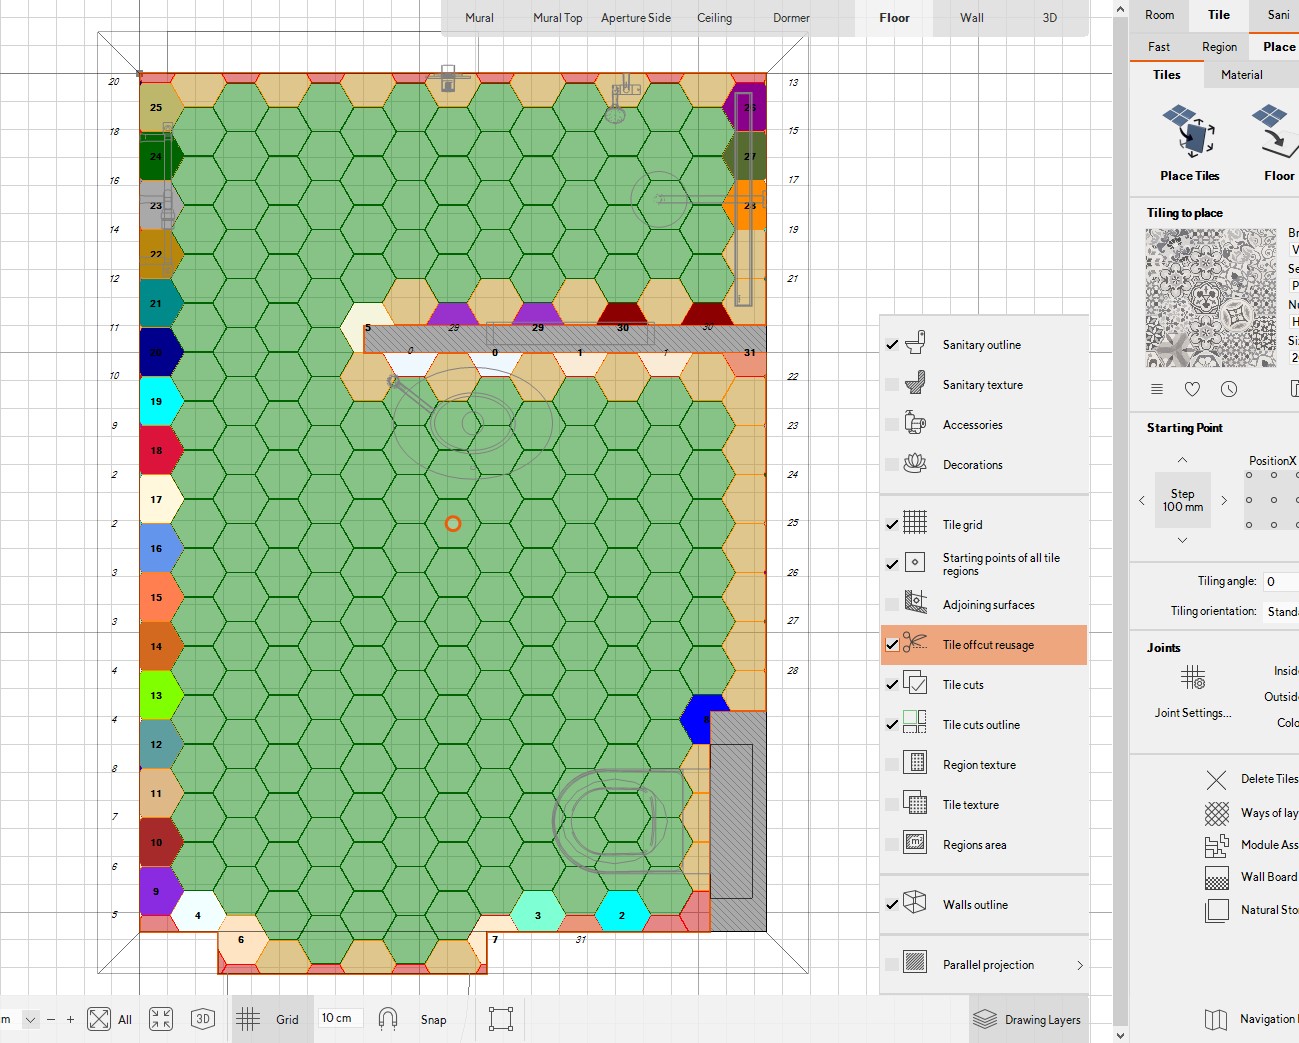Screen dimensions: 1299x1043
Task: Open the Tiling orientation dropdown
Action: click(1281, 611)
